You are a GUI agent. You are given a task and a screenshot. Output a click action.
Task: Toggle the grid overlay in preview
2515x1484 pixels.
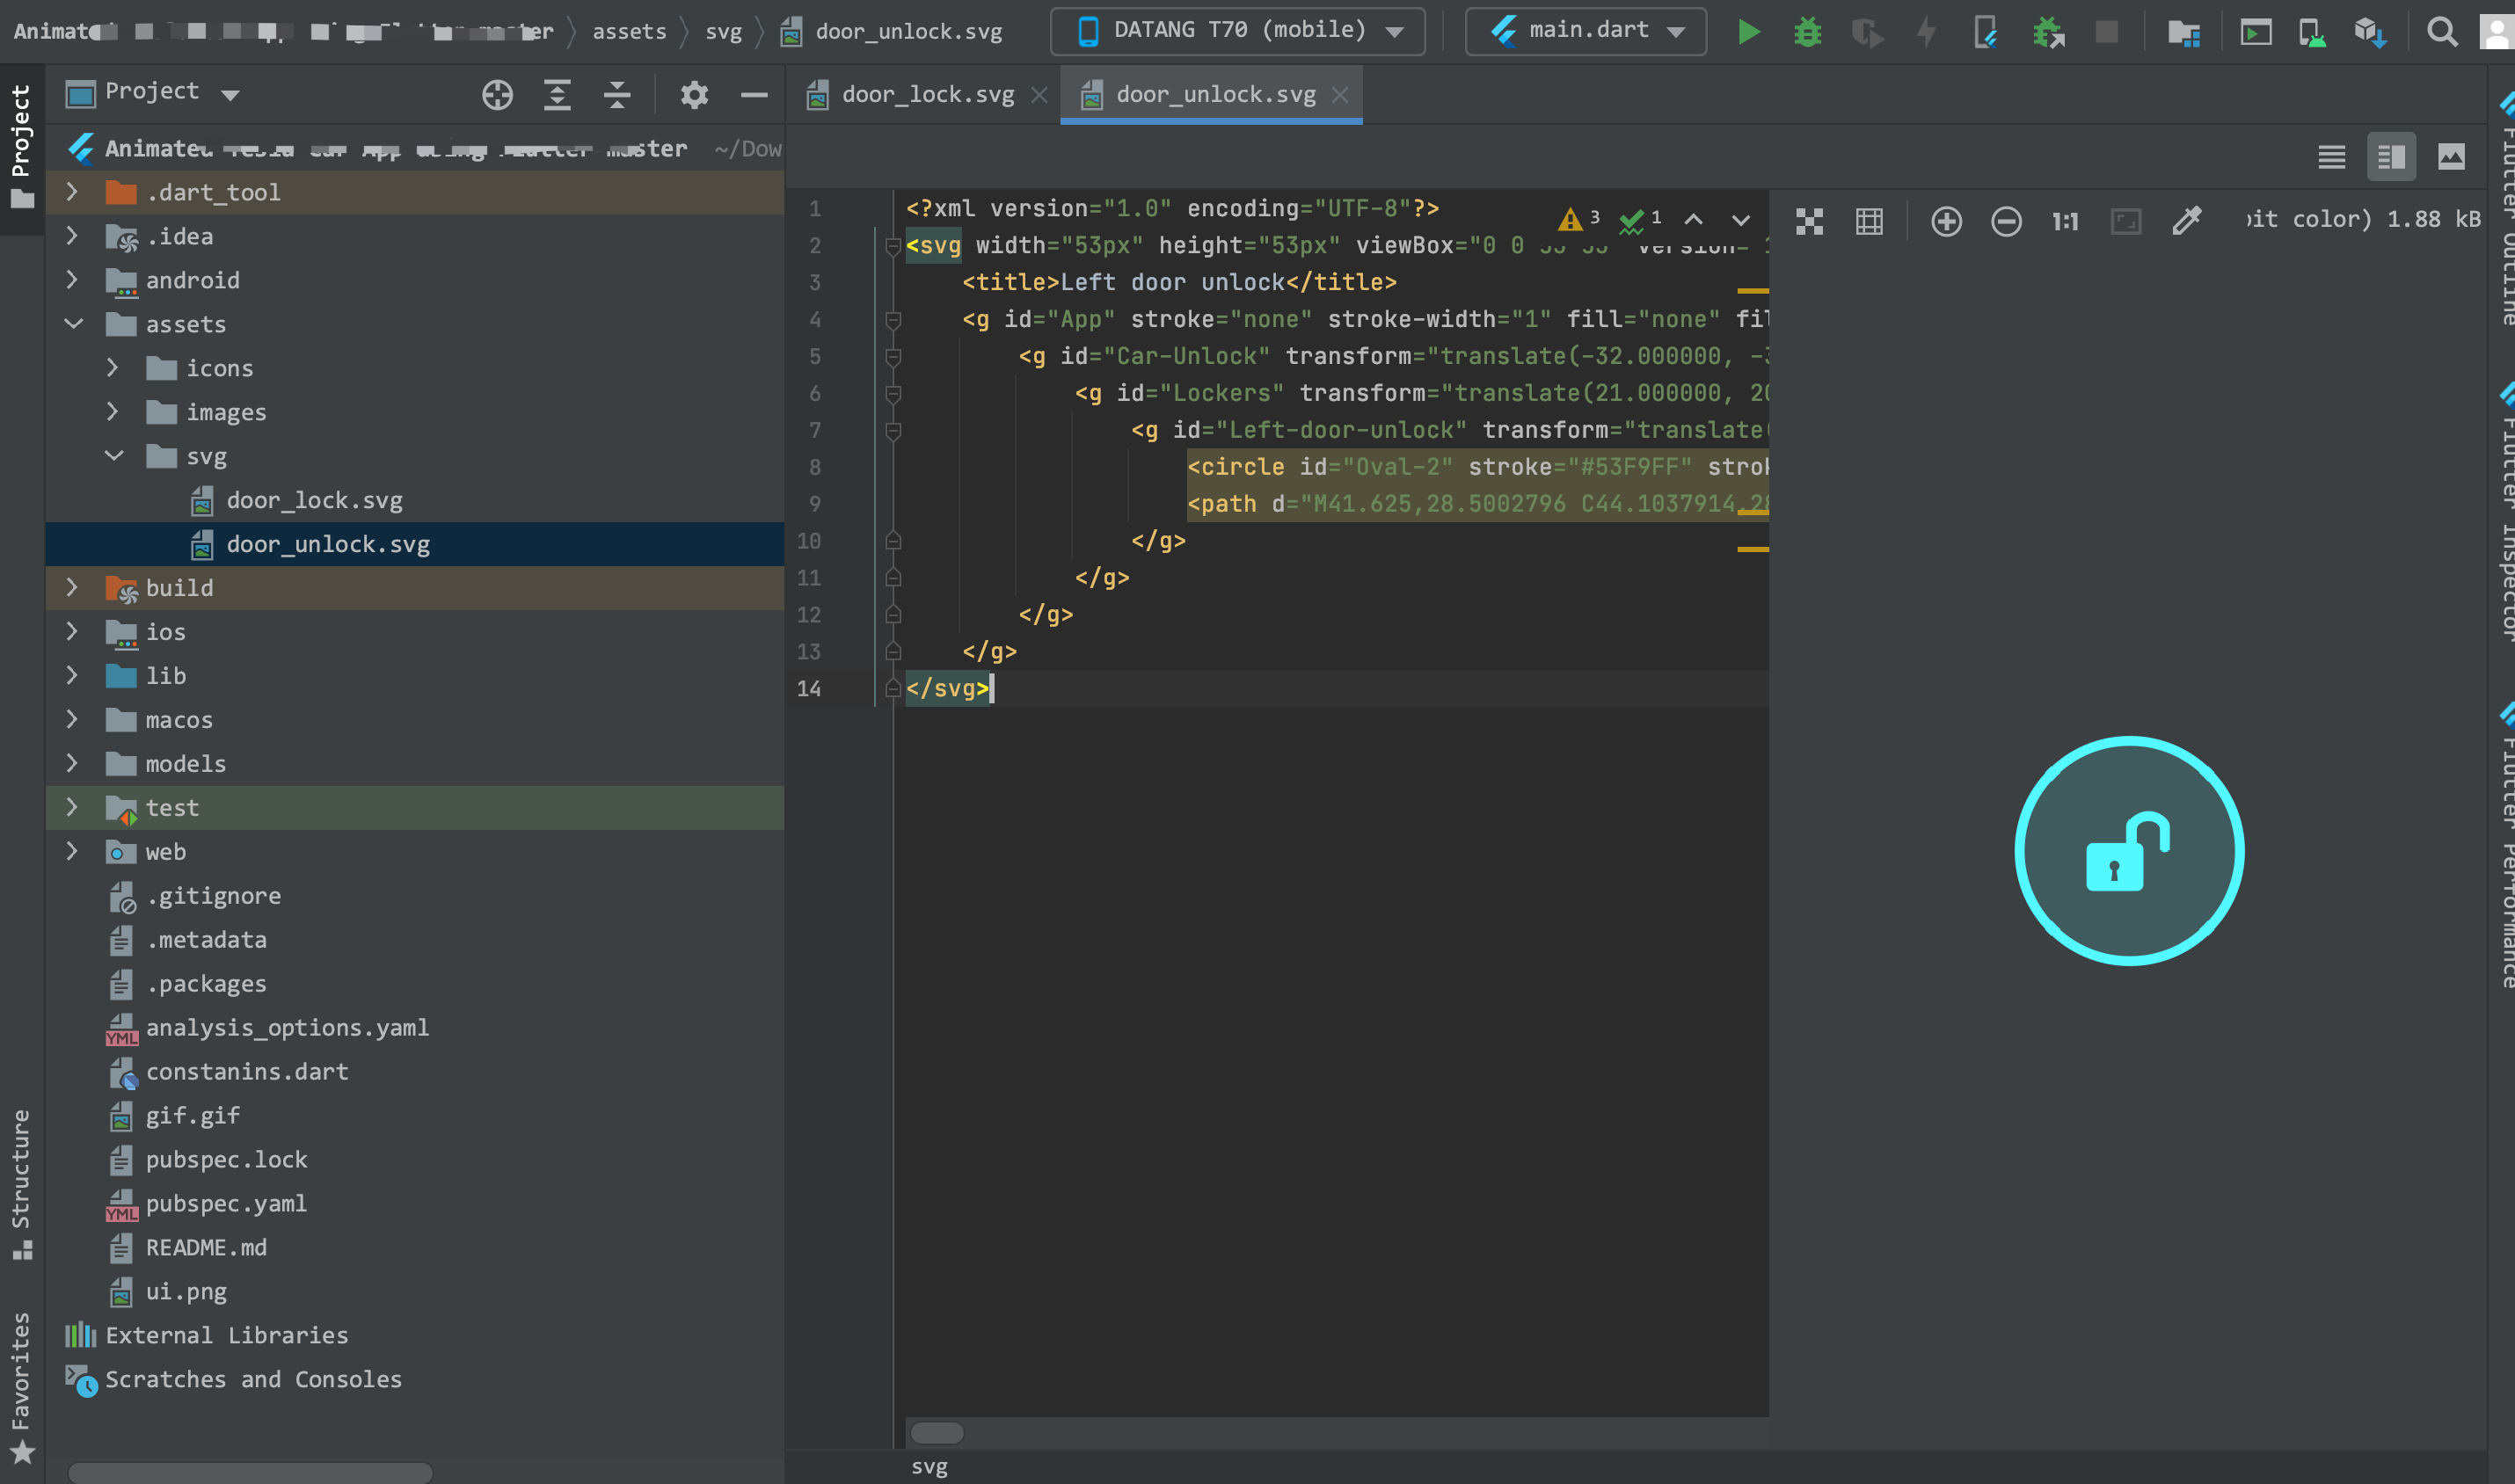point(1869,221)
